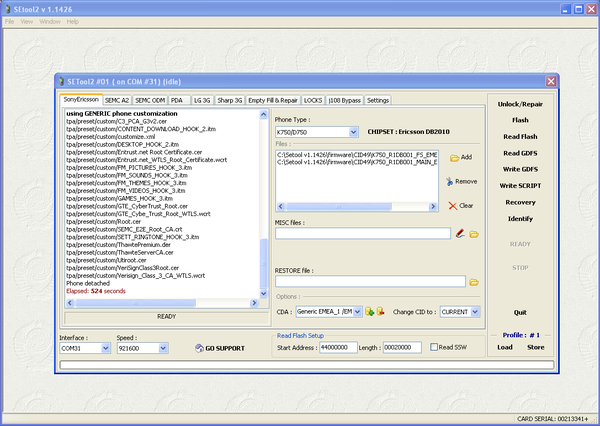The height and width of the screenshot is (426, 600).
Task: Open the Interface COM31 dropdown
Action: 106,348
